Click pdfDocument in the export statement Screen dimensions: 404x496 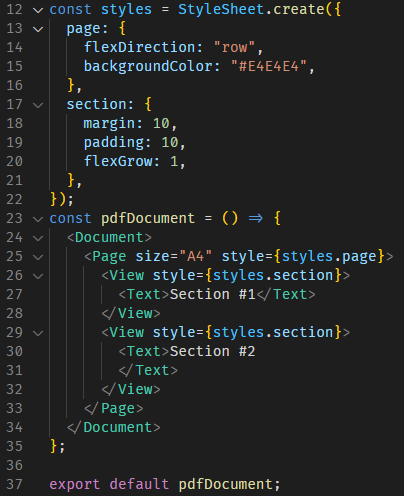[225, 484]
